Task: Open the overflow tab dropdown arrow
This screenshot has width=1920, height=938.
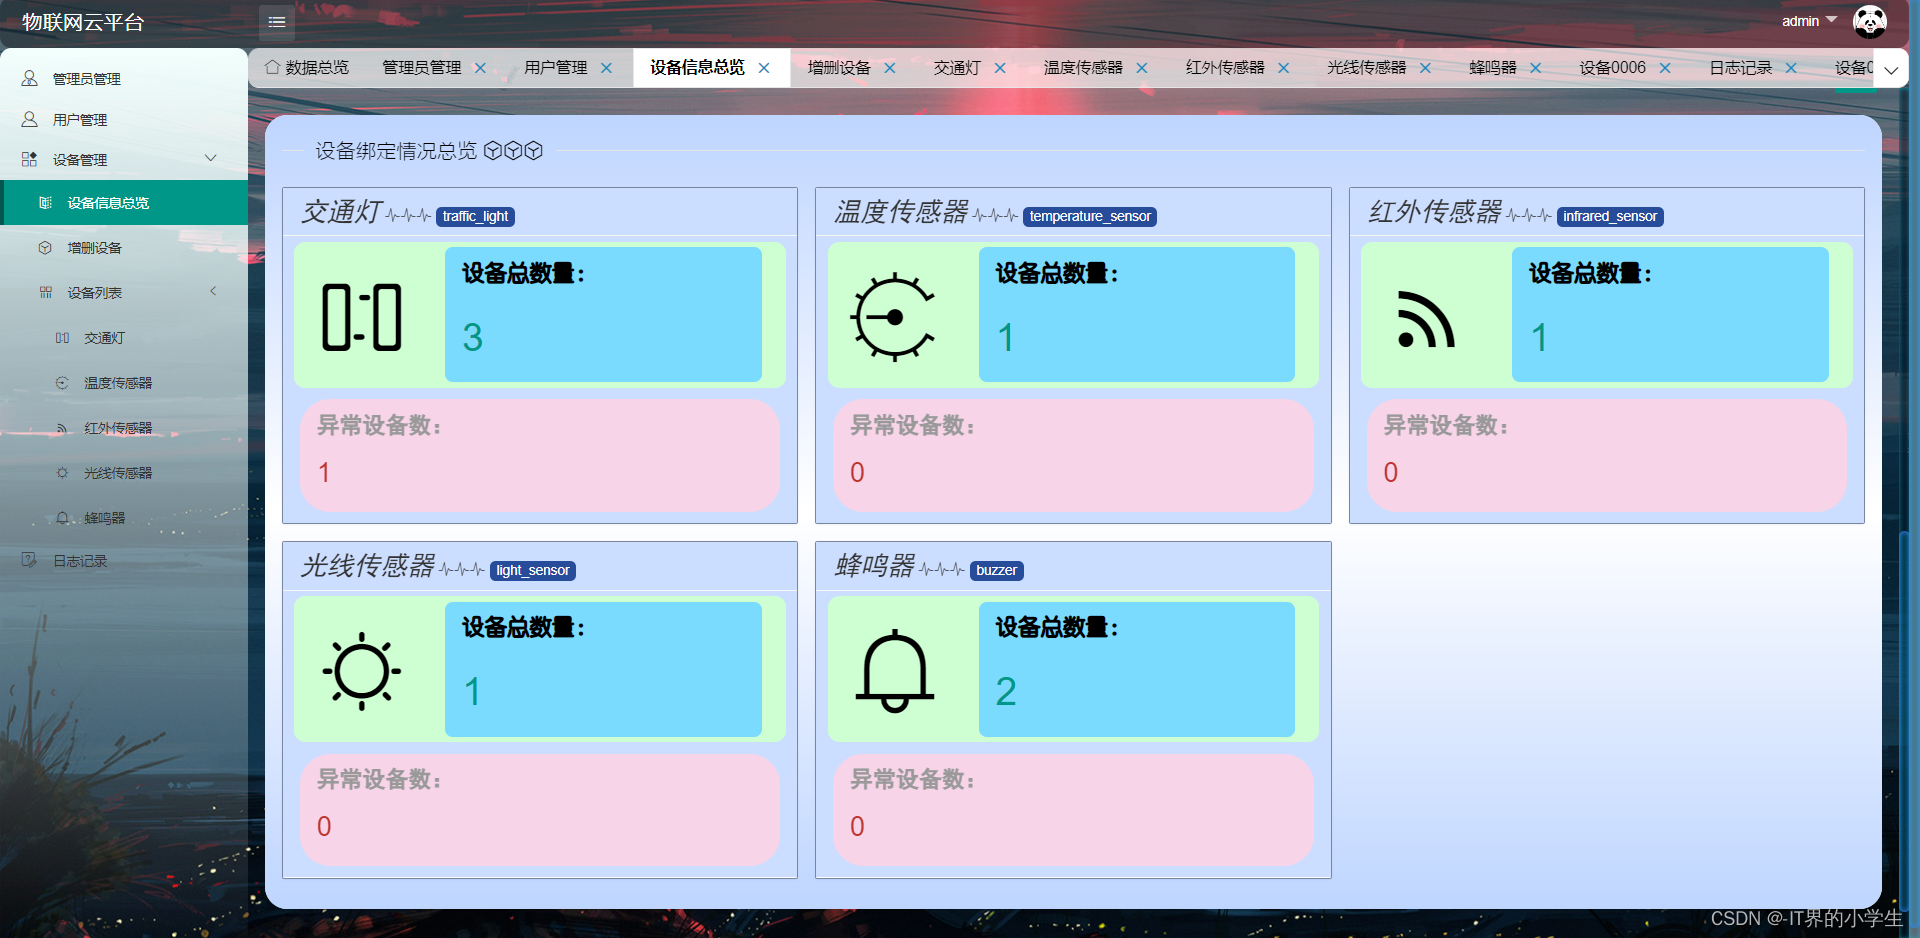Action: 1890,70
